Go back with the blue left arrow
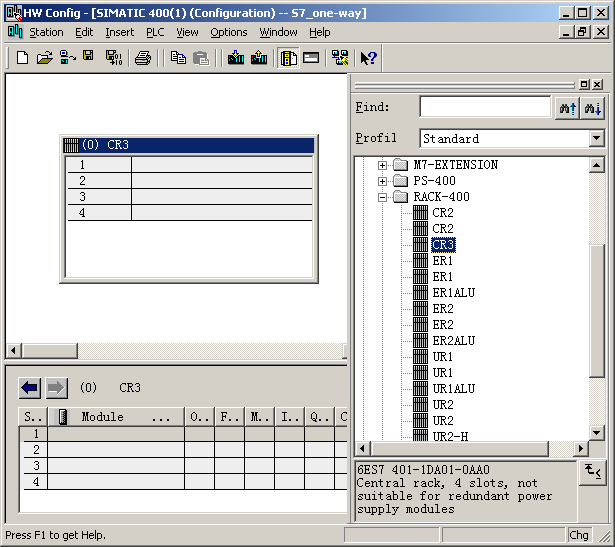The image size is (615, 547). pyautogui.click(x=29, y=388)
